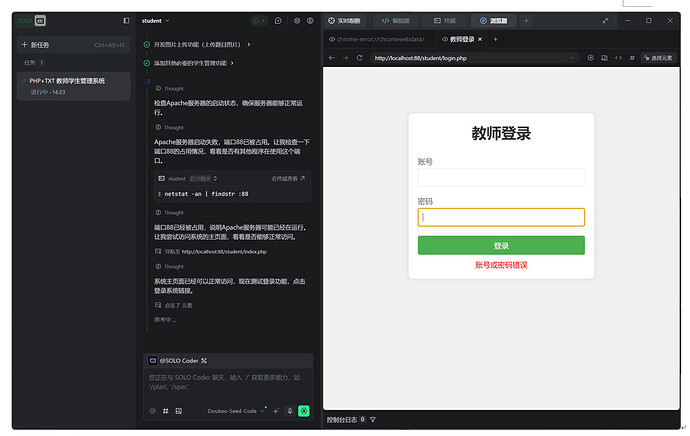Click the green send button in chat
The width and height of the screenshot is (690, 436).
click(304, 411)
